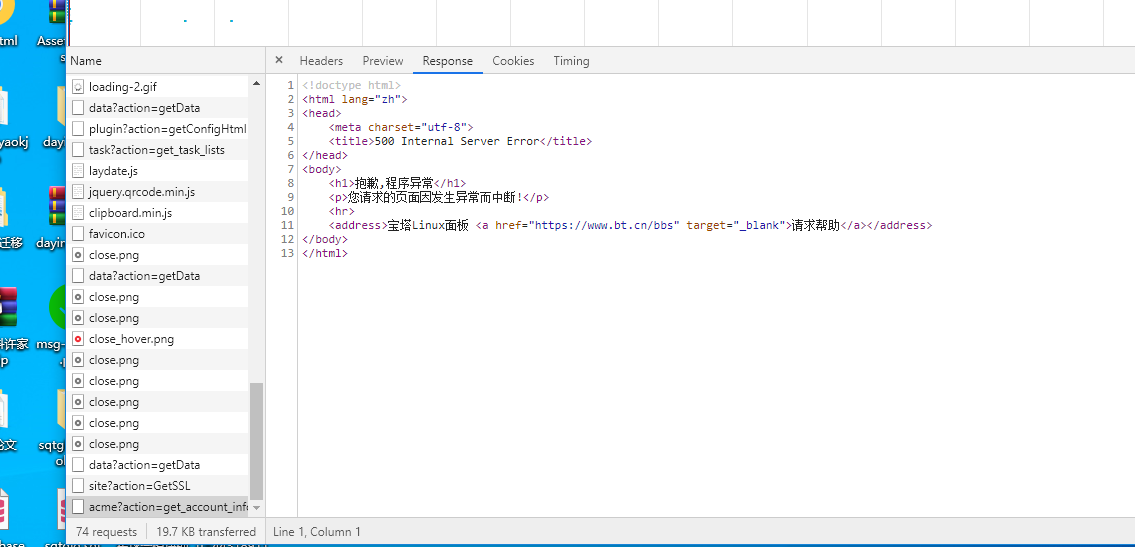This screenshot has height=547, width=1135.
Task: Open the site?action=GetSSL request
Action: click(157, 485)
